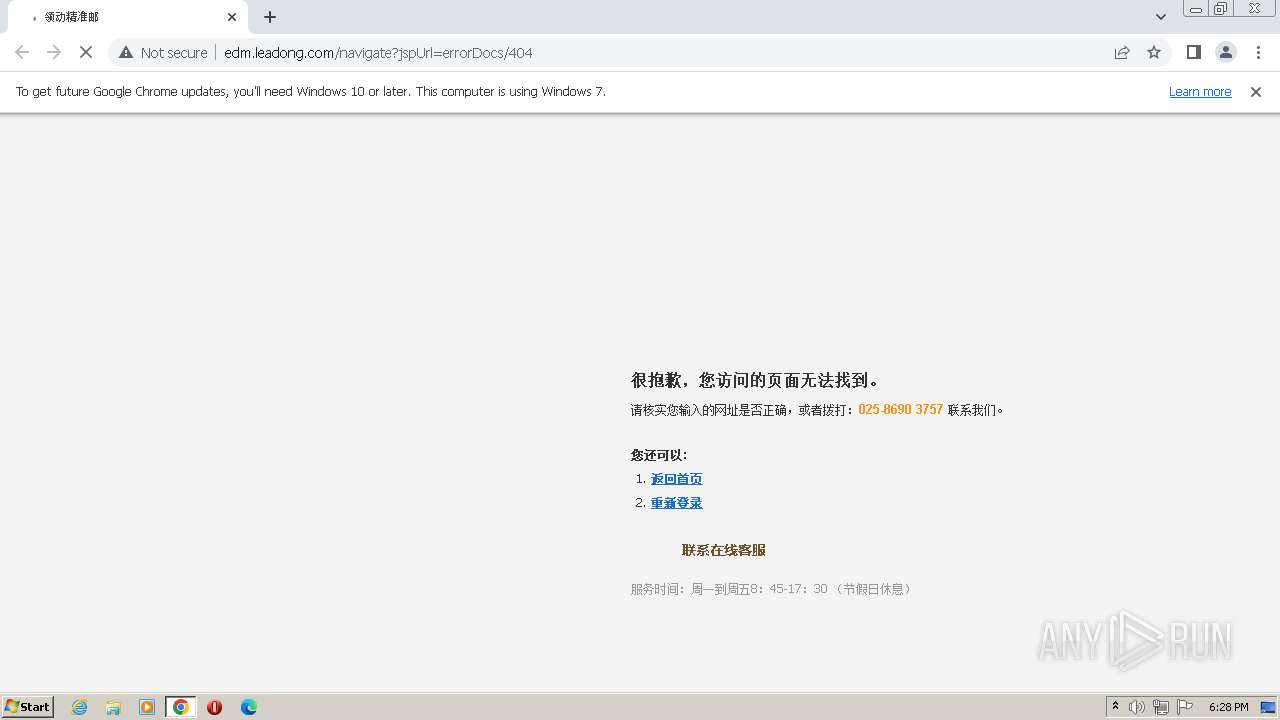Open the Chrome profile avatar
This screenshot has height=720, width=1280.
[1225, 52]
